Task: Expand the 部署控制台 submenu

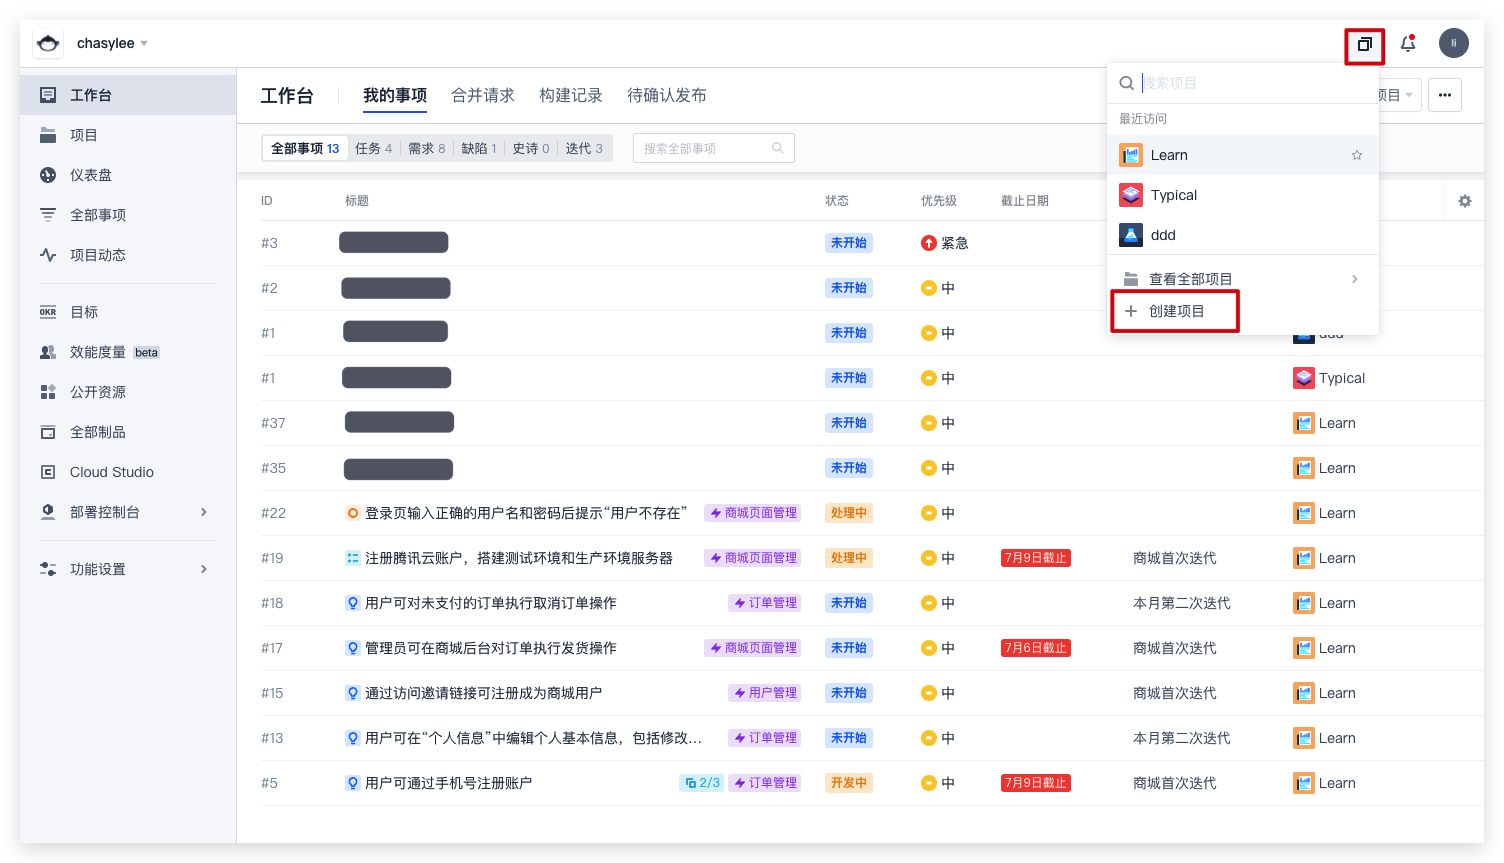Action: click(204, 512)
